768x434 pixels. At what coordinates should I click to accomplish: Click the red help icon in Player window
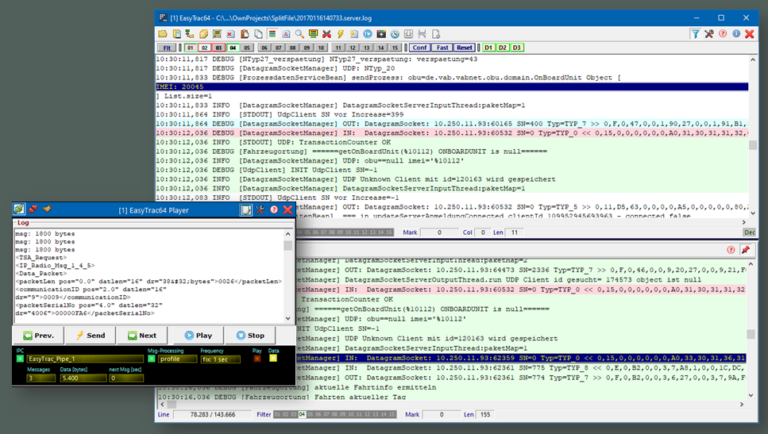[274, 209]
